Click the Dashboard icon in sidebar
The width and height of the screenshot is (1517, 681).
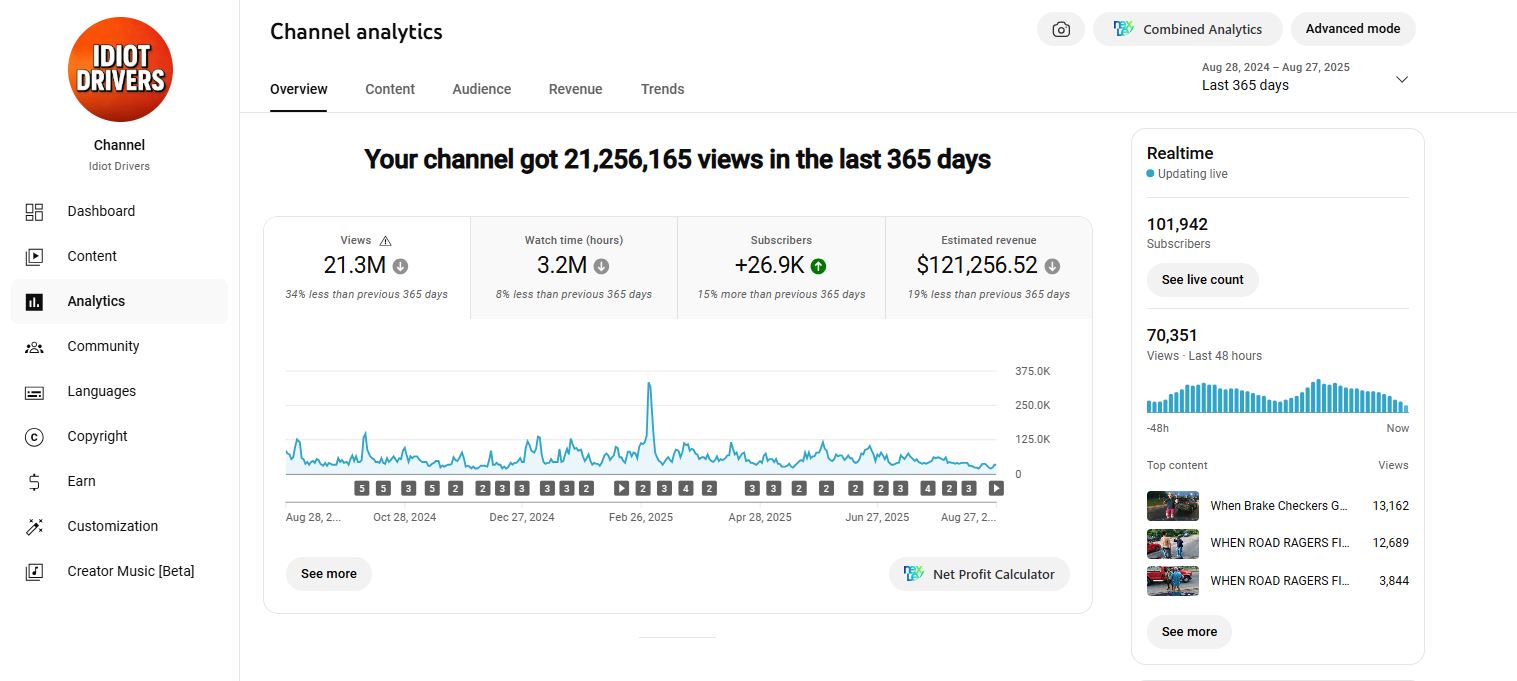point(34,211)
